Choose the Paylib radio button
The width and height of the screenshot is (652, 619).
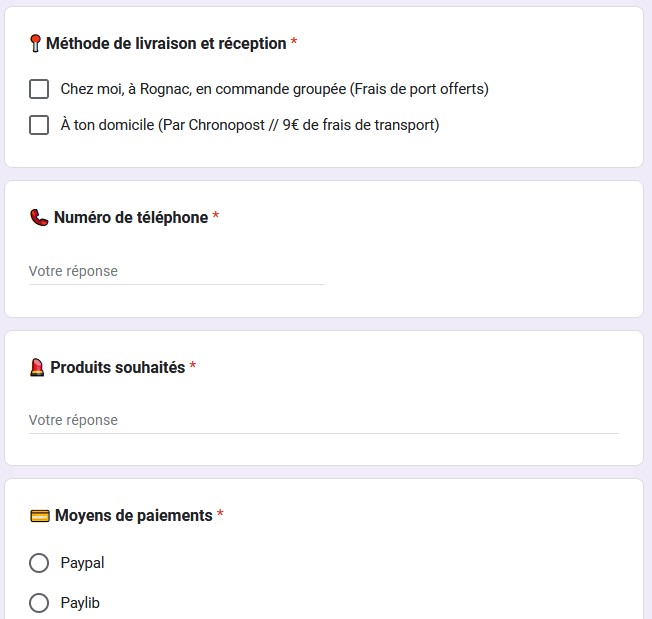[x=39, y=603]
